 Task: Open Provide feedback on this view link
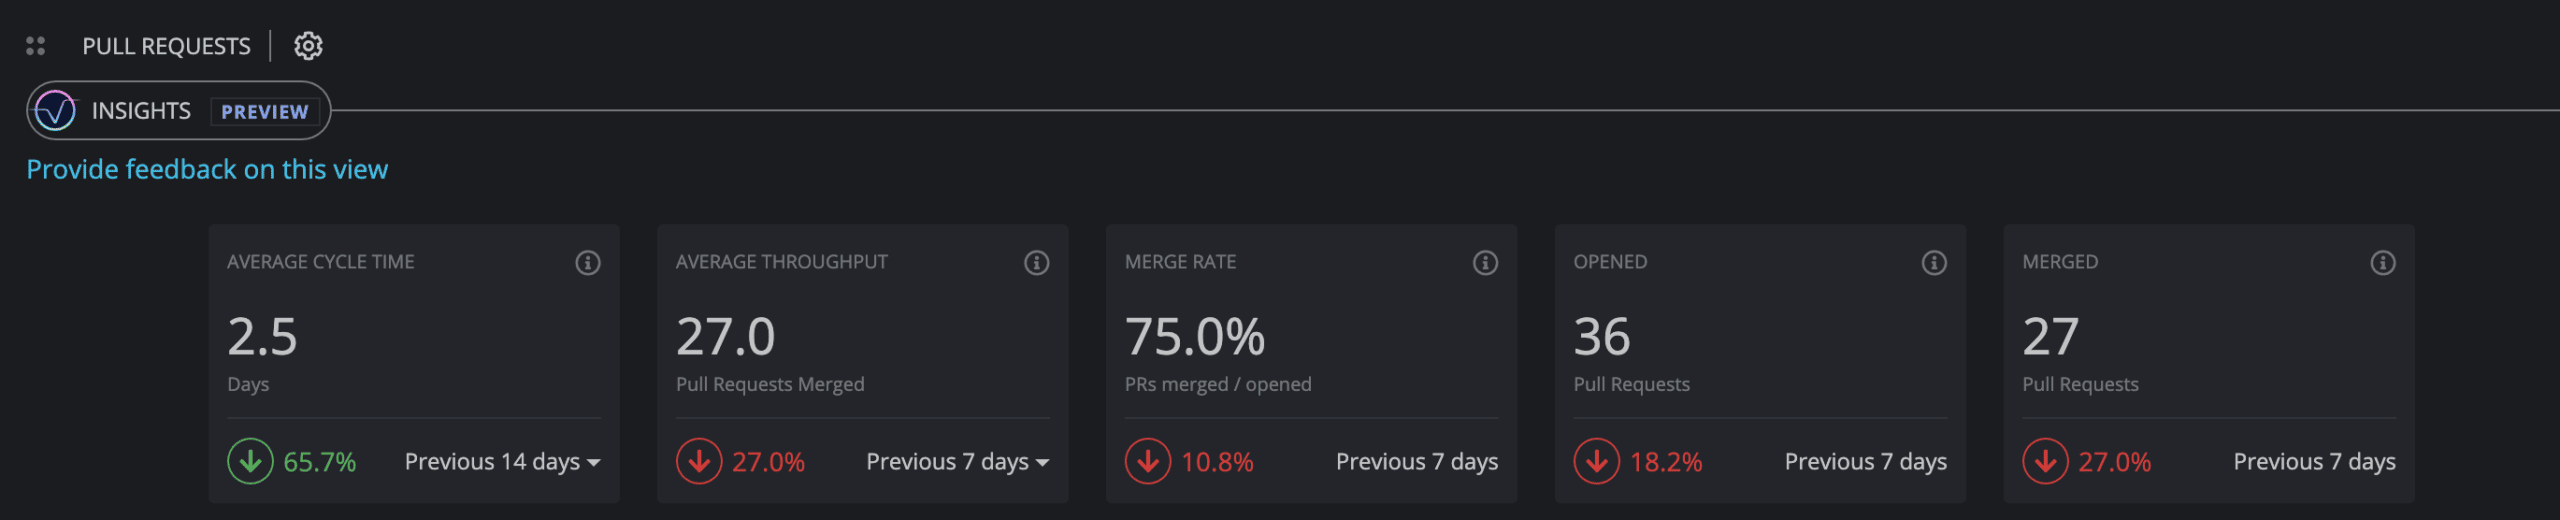[207, 169]
